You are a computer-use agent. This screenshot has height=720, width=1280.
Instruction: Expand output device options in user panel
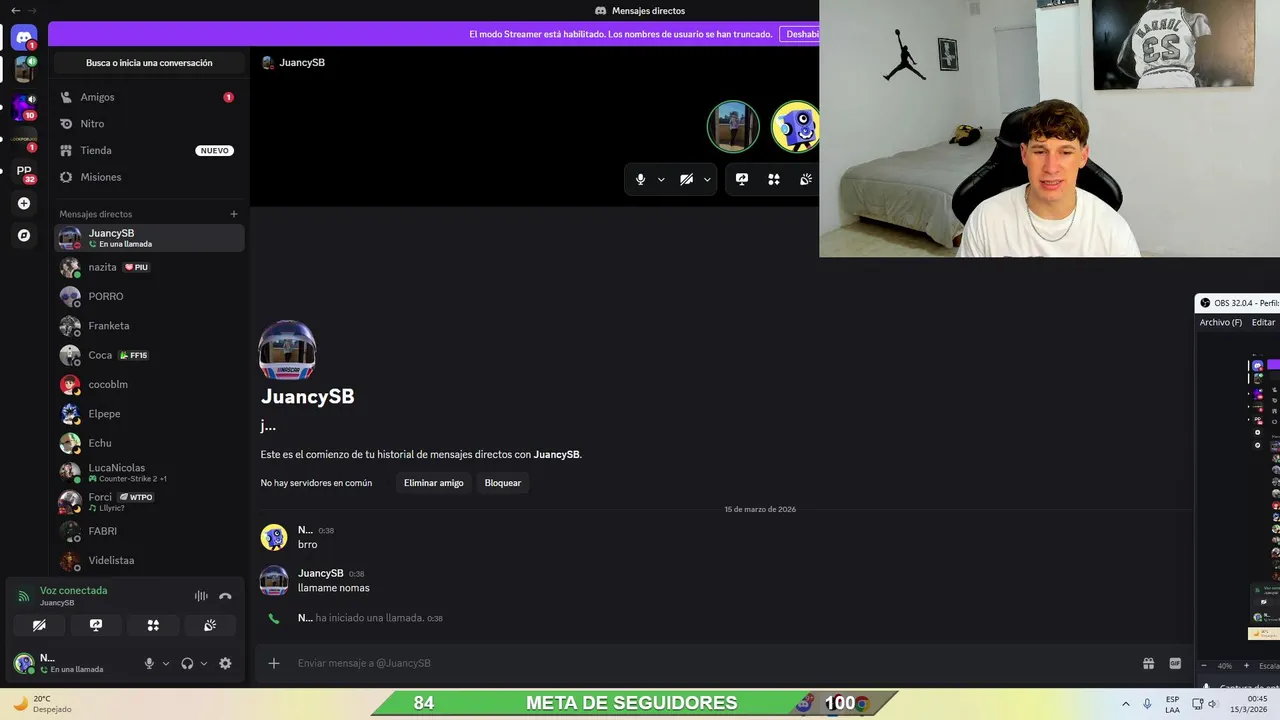coord(204,663)
